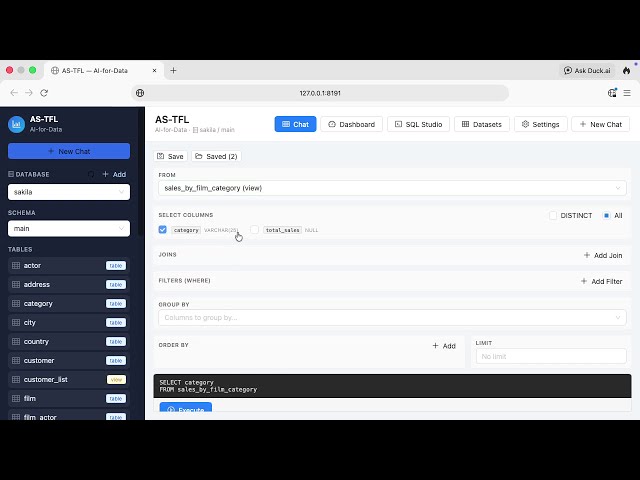The height and width of the screenshot is (480, 640).
Task: Open Saved (2) queries
Action: pos(216,156)
